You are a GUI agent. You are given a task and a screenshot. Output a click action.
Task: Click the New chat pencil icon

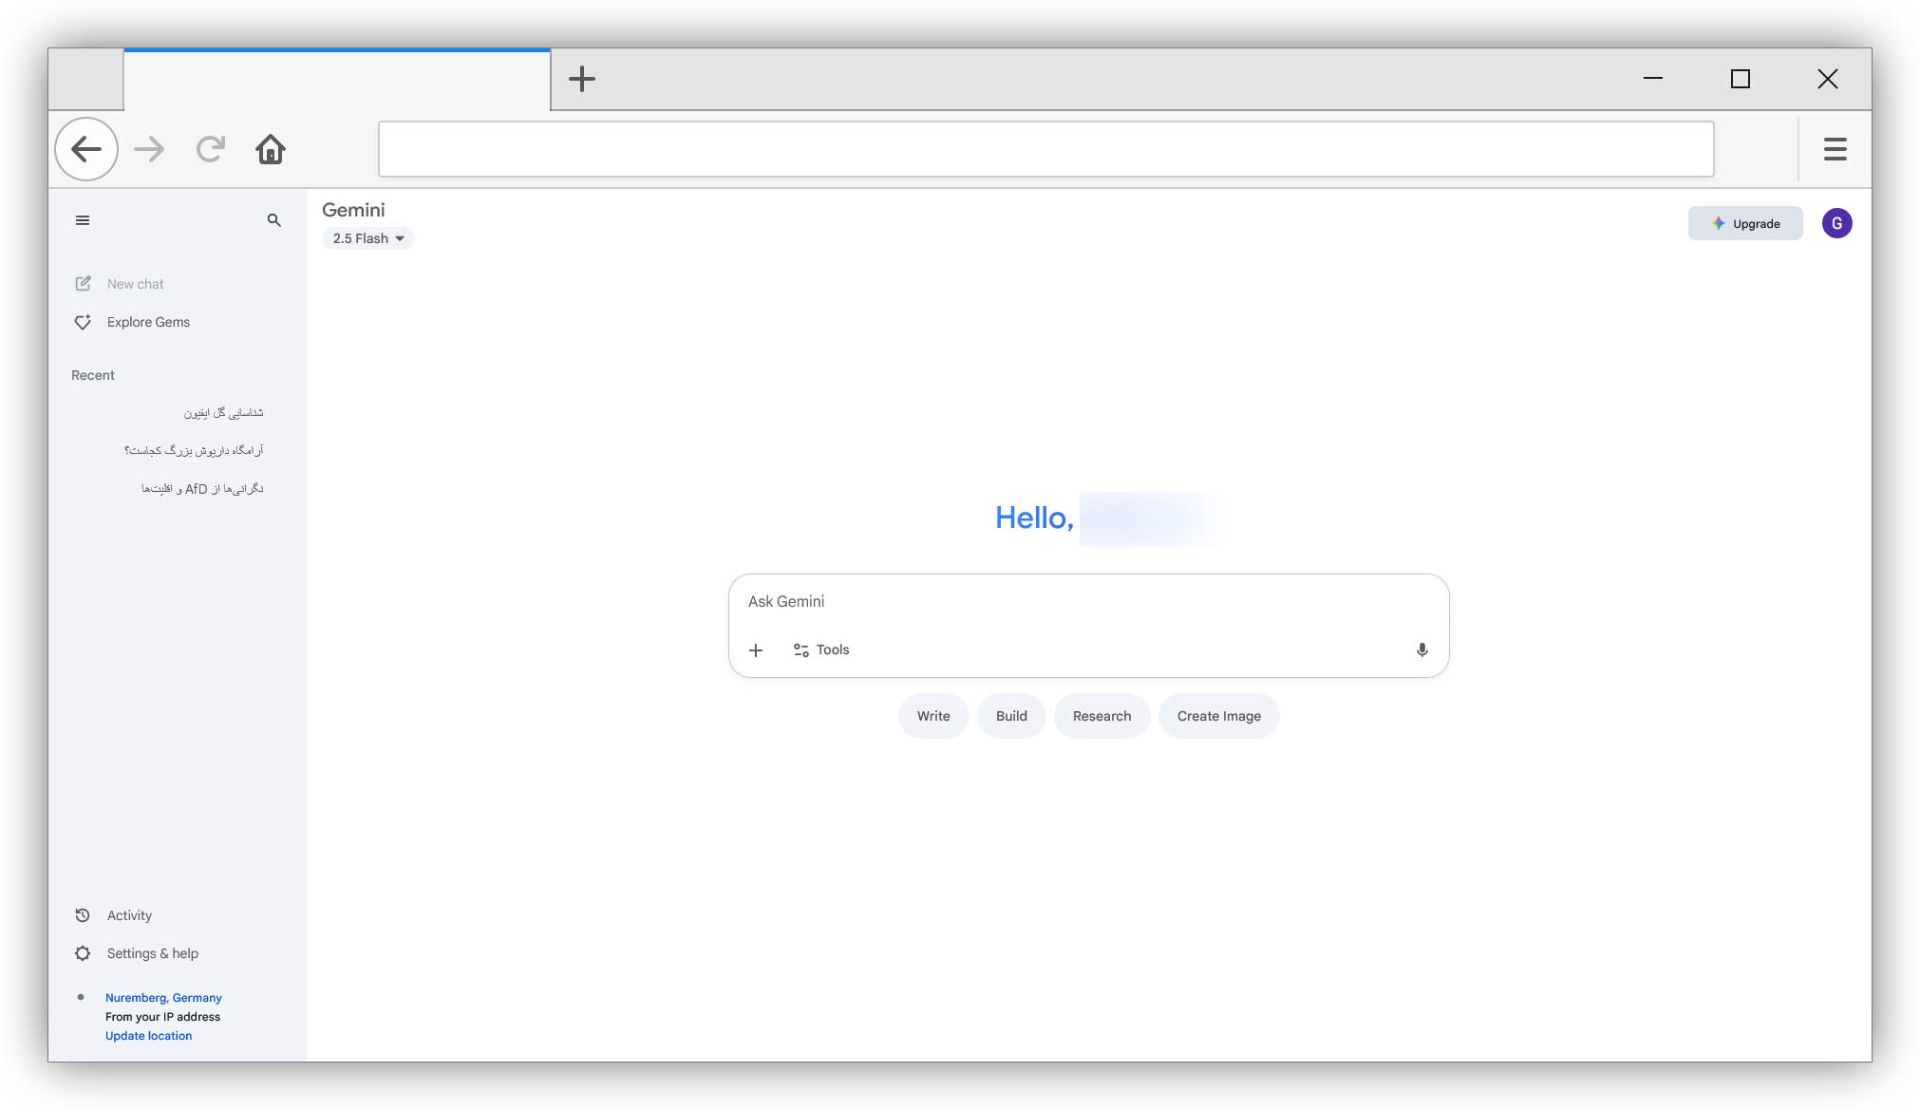pos(83,284)
